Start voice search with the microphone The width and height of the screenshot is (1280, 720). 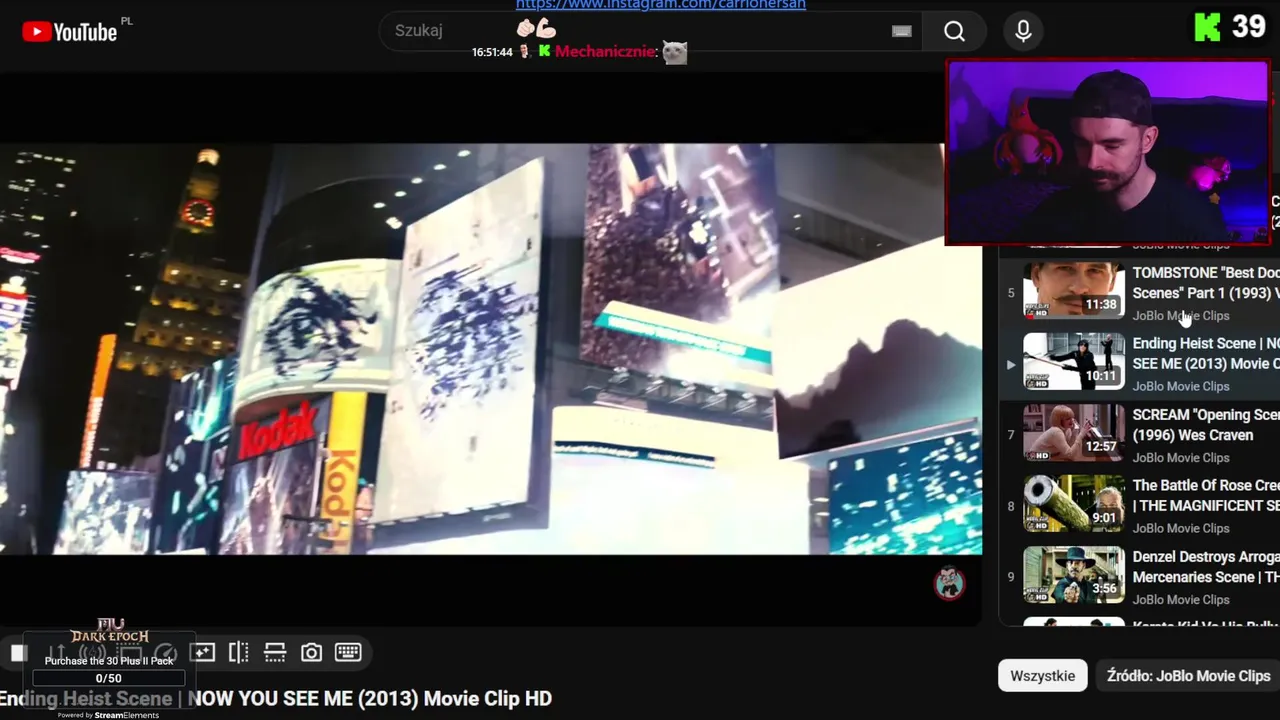1023,31
